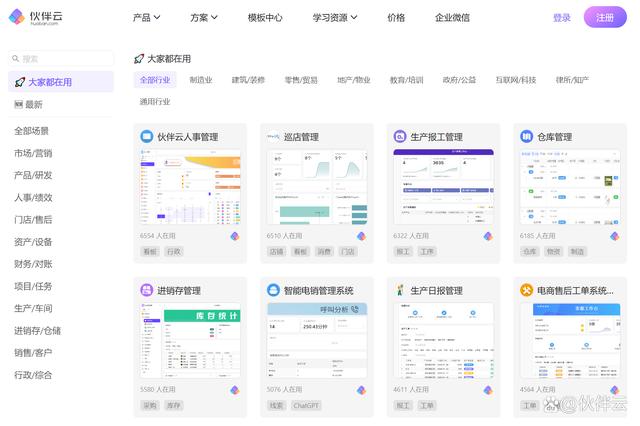Screen dimensions: 640x426
Task: Open 全部场景 in the sidebar
Action: (x=31, y=131)
